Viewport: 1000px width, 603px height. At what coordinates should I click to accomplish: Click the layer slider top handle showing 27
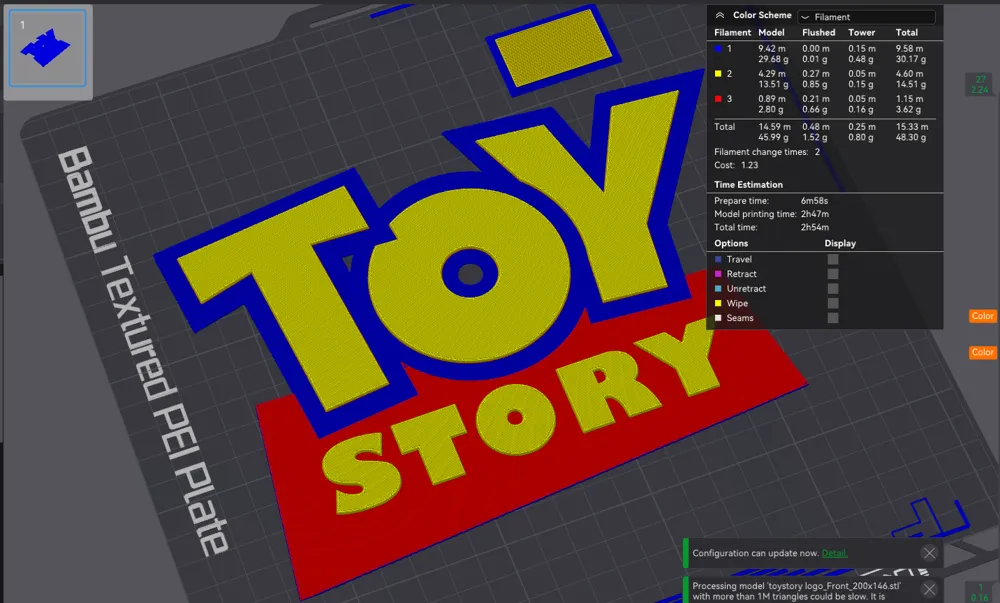[x=980, y=85]
